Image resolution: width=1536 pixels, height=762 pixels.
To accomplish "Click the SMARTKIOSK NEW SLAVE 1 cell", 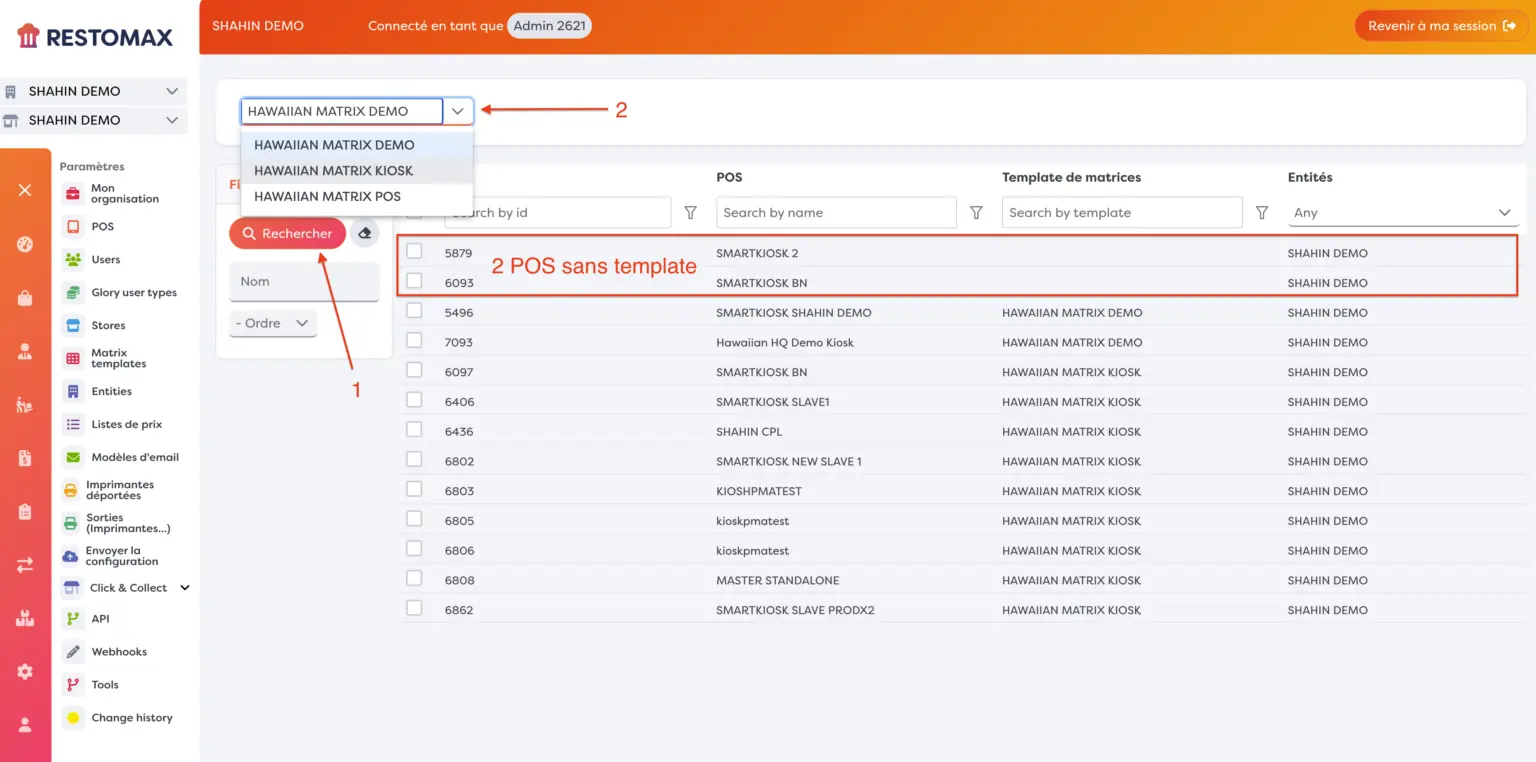I will click(x=789, y=461).
